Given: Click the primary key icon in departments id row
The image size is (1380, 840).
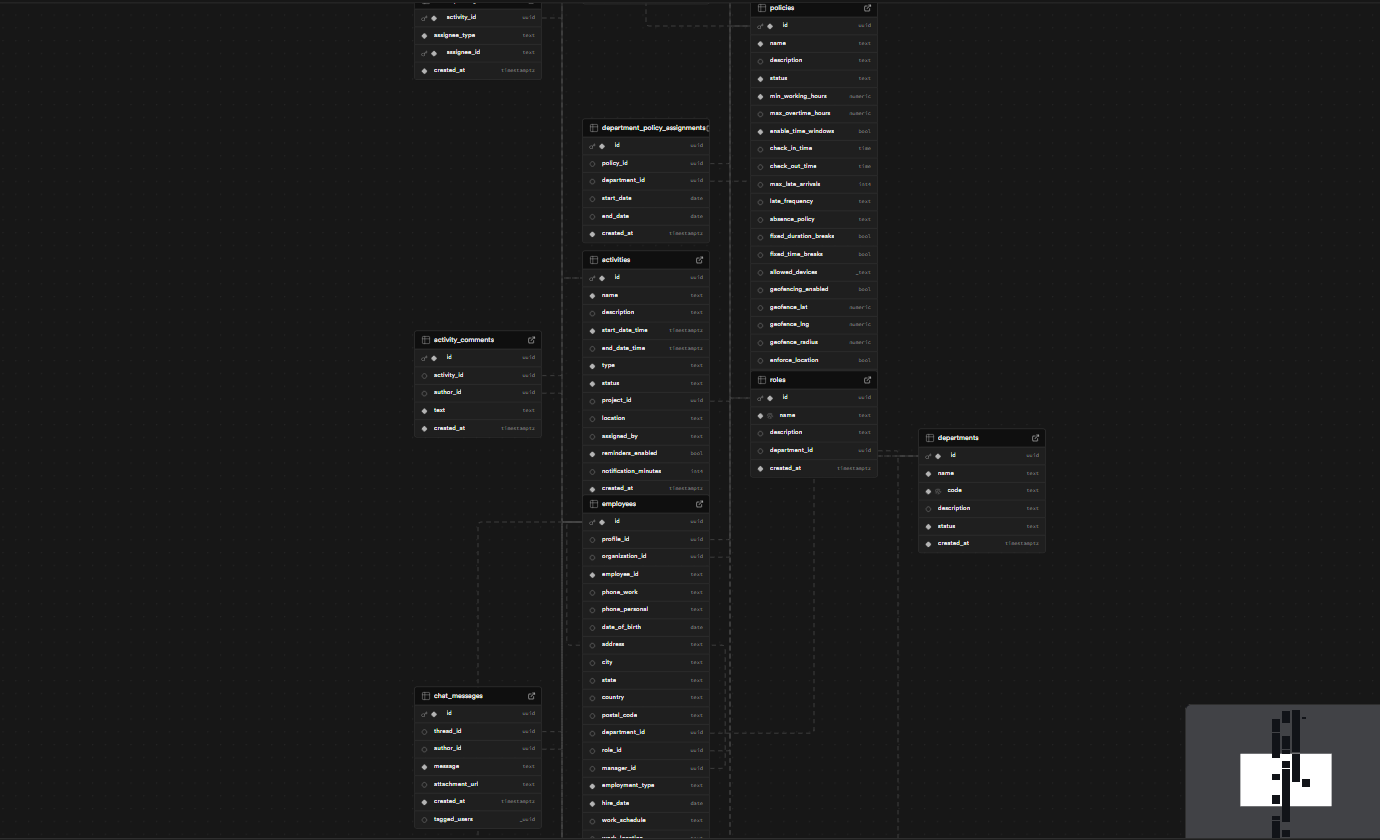Looking at the screenshot, I should [928, 456].
